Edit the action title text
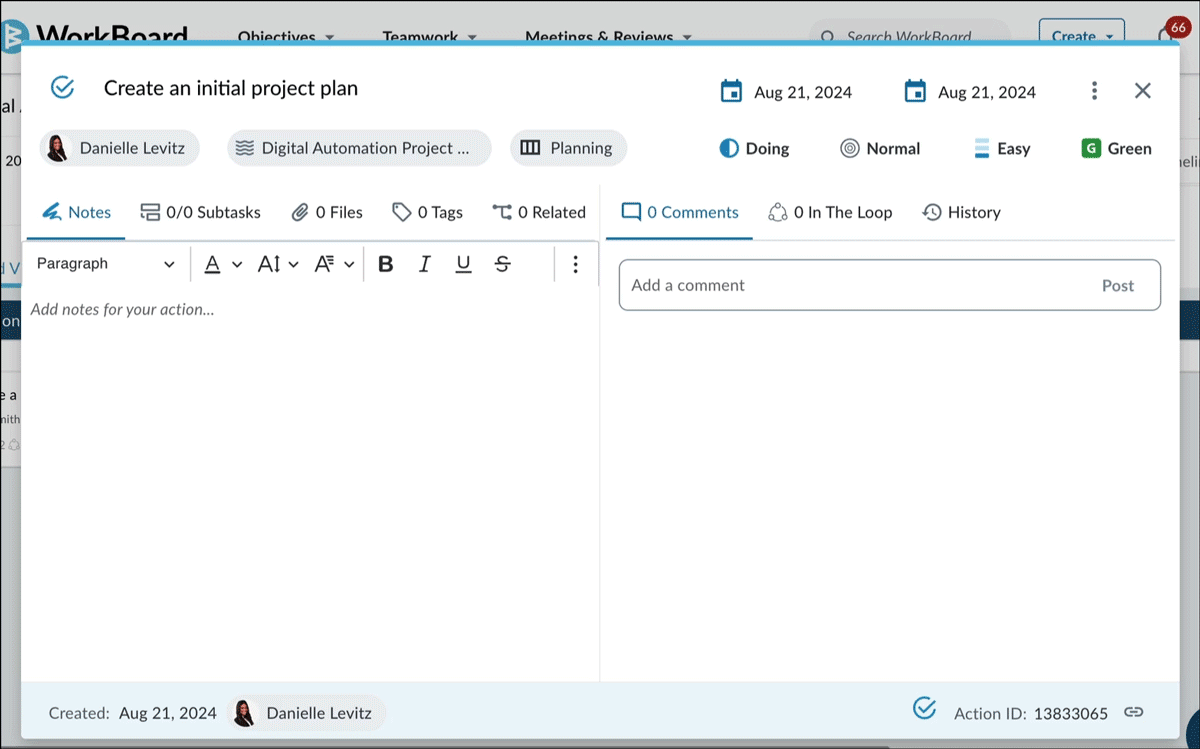The width and height of the screenshot is (1200, 749). (231, 88)
